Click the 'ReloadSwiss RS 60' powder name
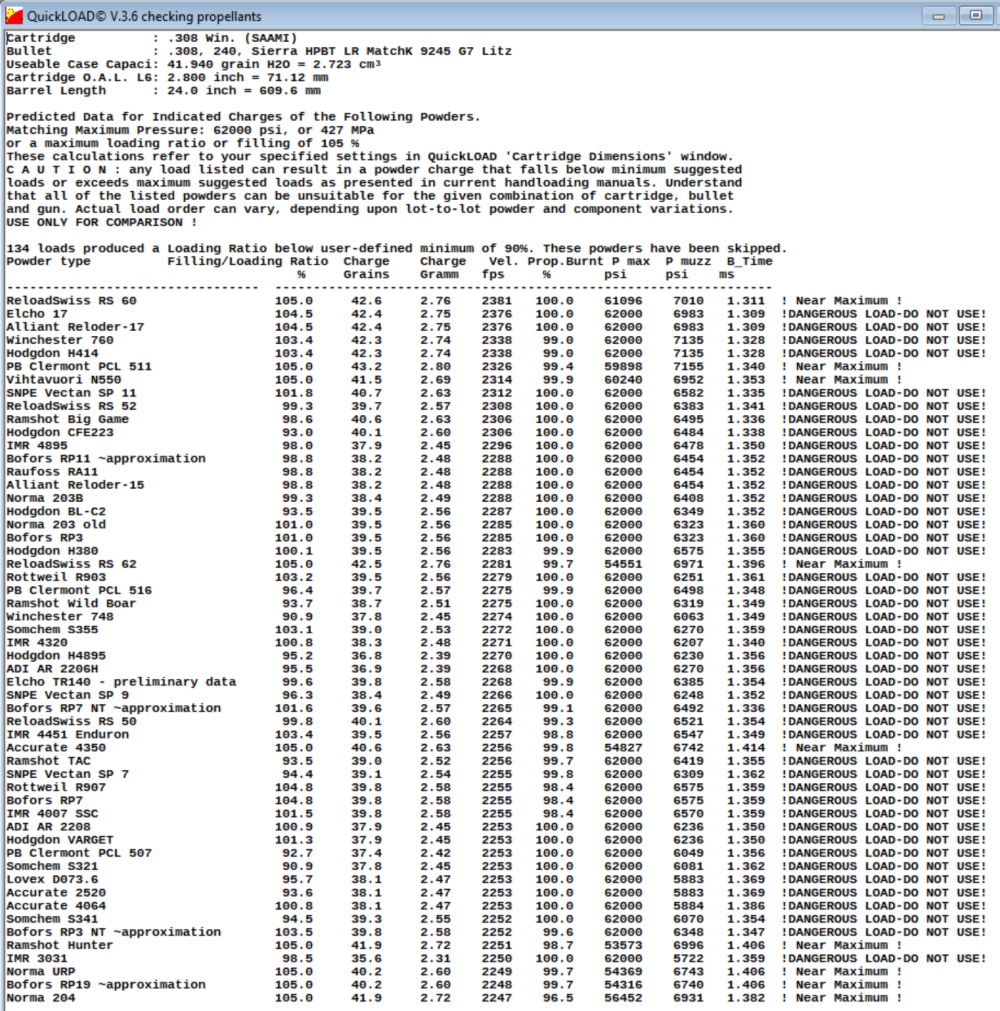Viewport: 1000px width, 1011px height. click(x=72, y=300)
